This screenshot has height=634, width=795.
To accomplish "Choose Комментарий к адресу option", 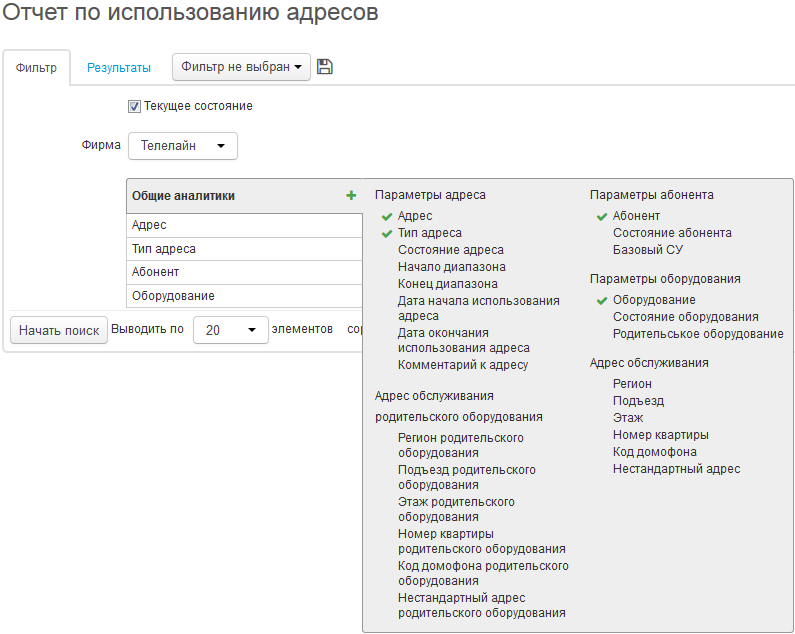I will (x=463, y=365).
